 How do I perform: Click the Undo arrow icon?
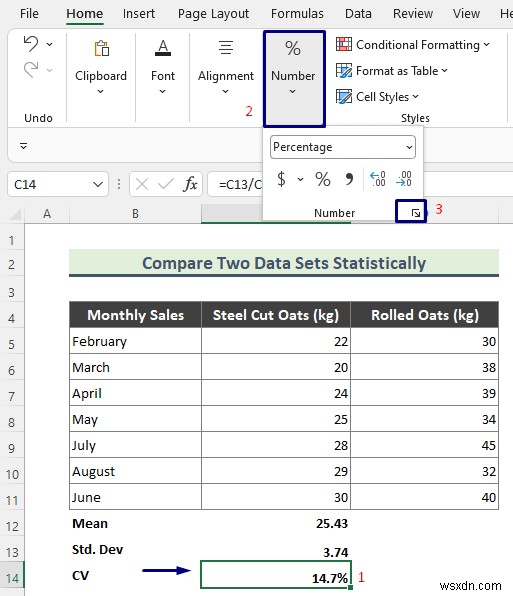tap(31, 44)
